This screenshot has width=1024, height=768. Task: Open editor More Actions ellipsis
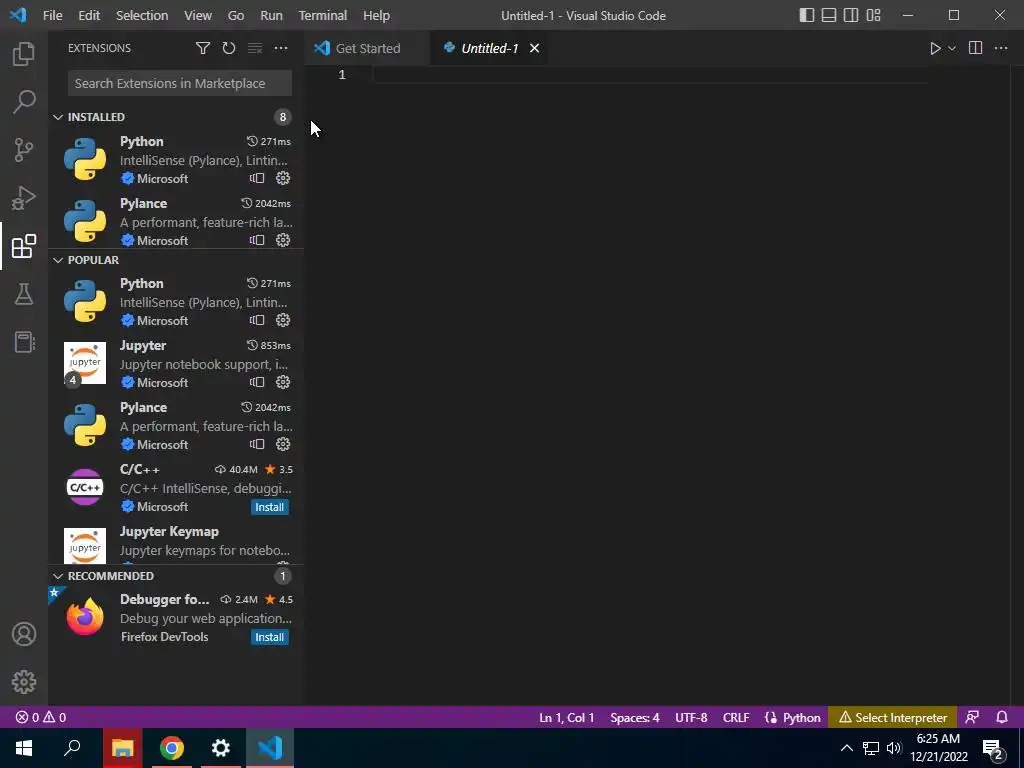[1001, 48]
